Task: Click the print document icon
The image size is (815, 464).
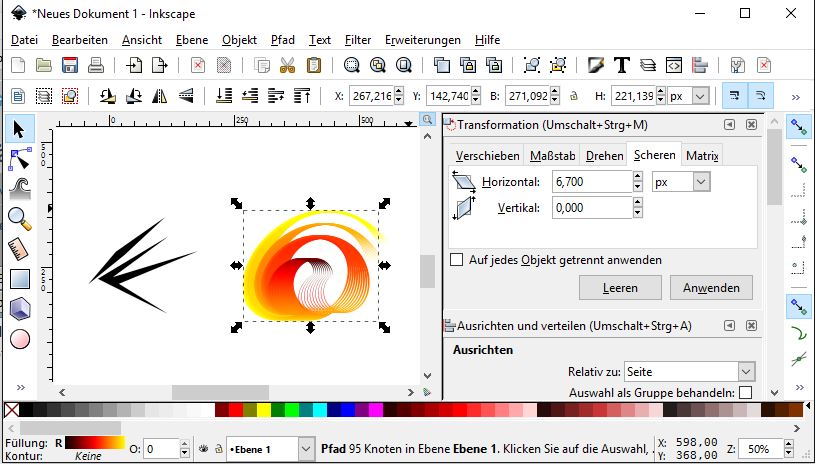Action: pyautogui.click(x=96, y=66)
